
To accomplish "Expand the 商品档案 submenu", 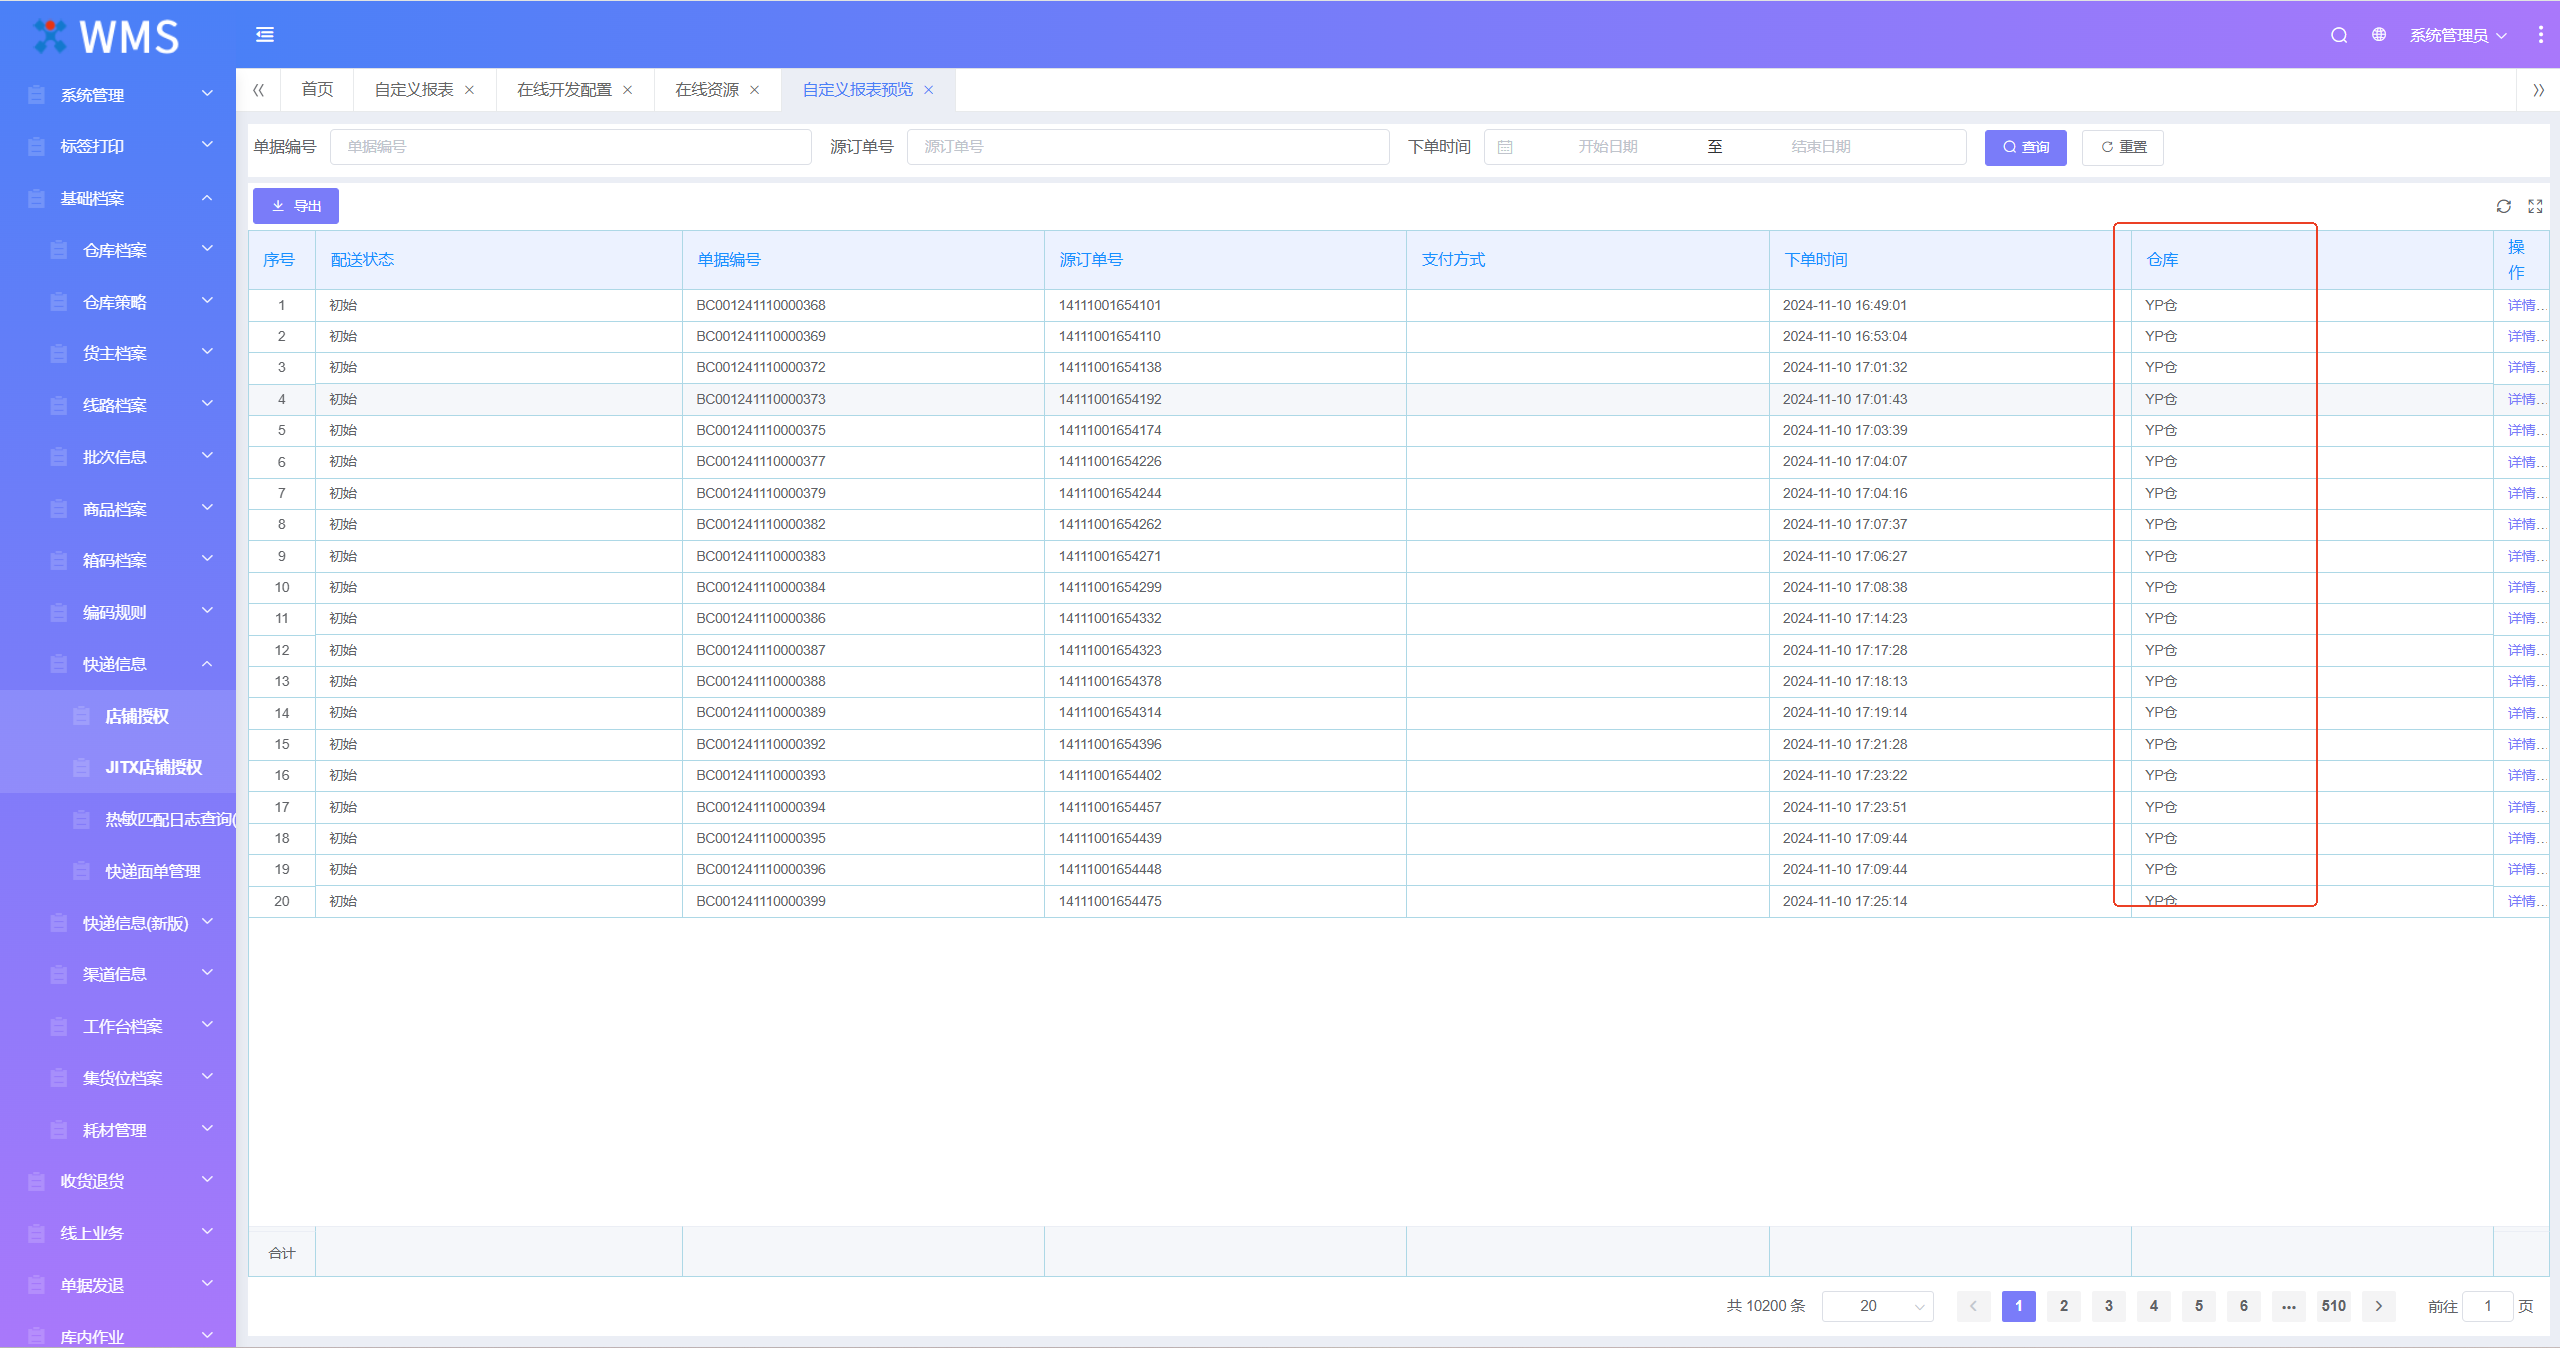I will pos(118,509).
